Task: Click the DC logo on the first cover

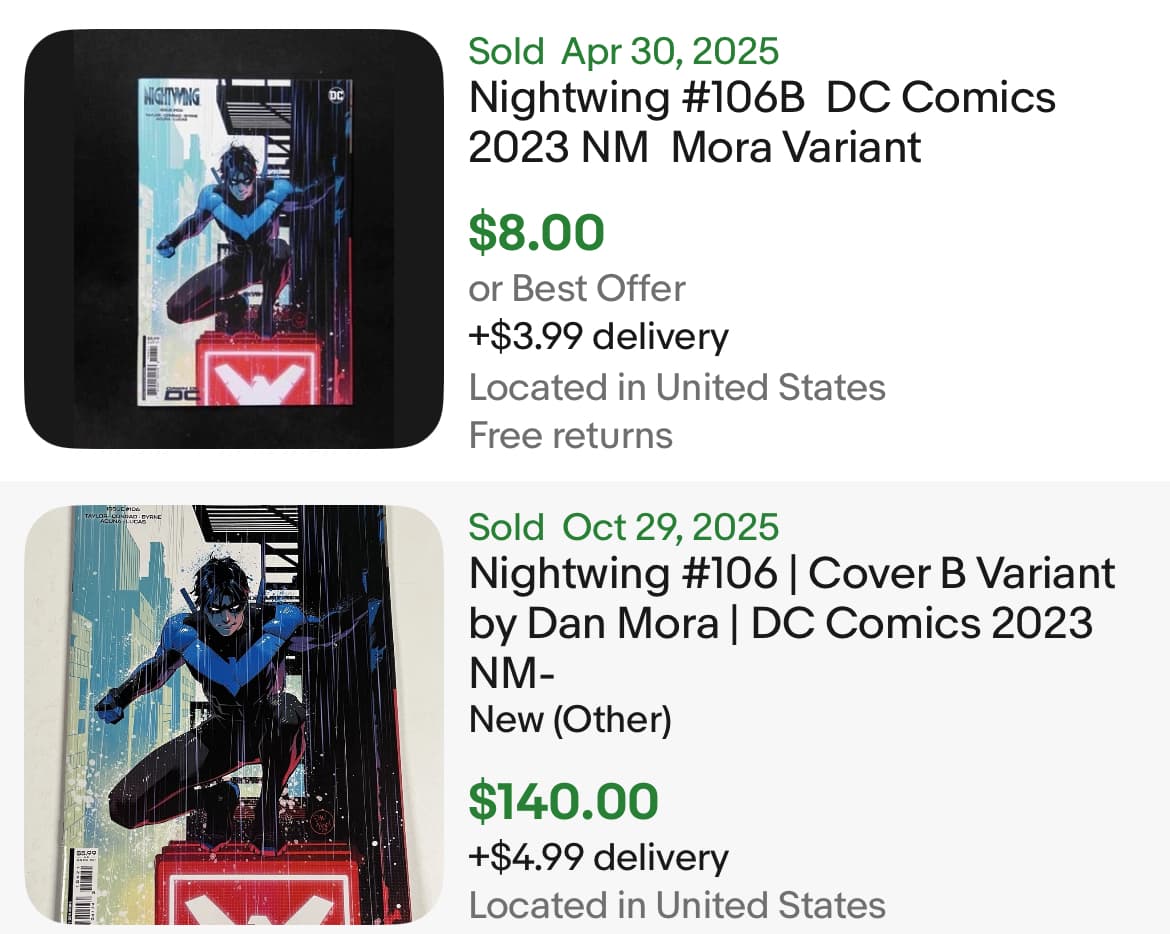Action: (335, 96)
